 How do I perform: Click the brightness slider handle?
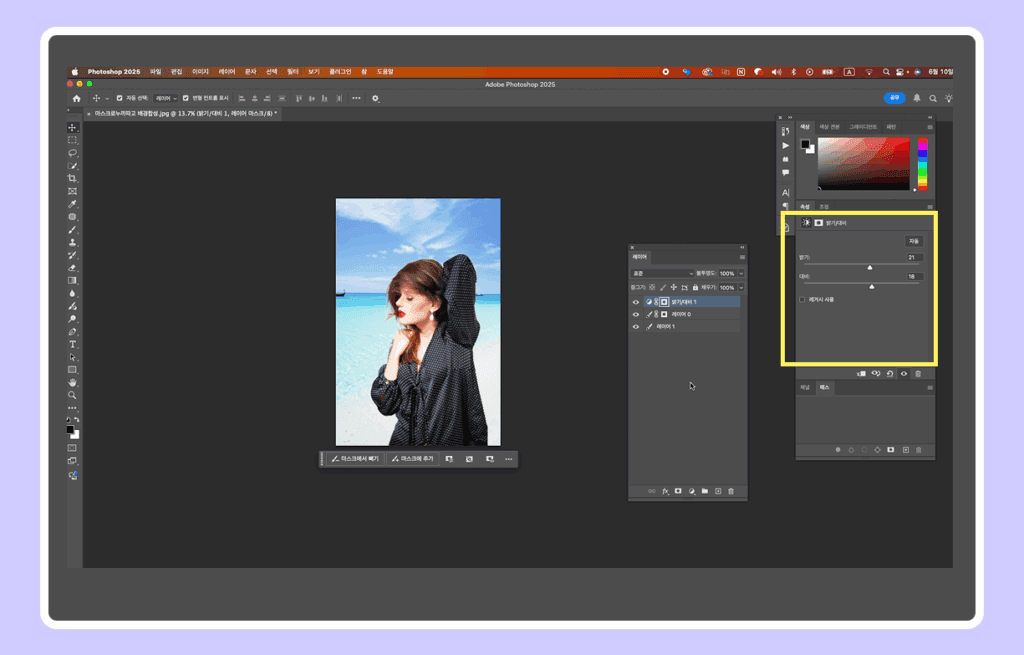click(870, 268)
